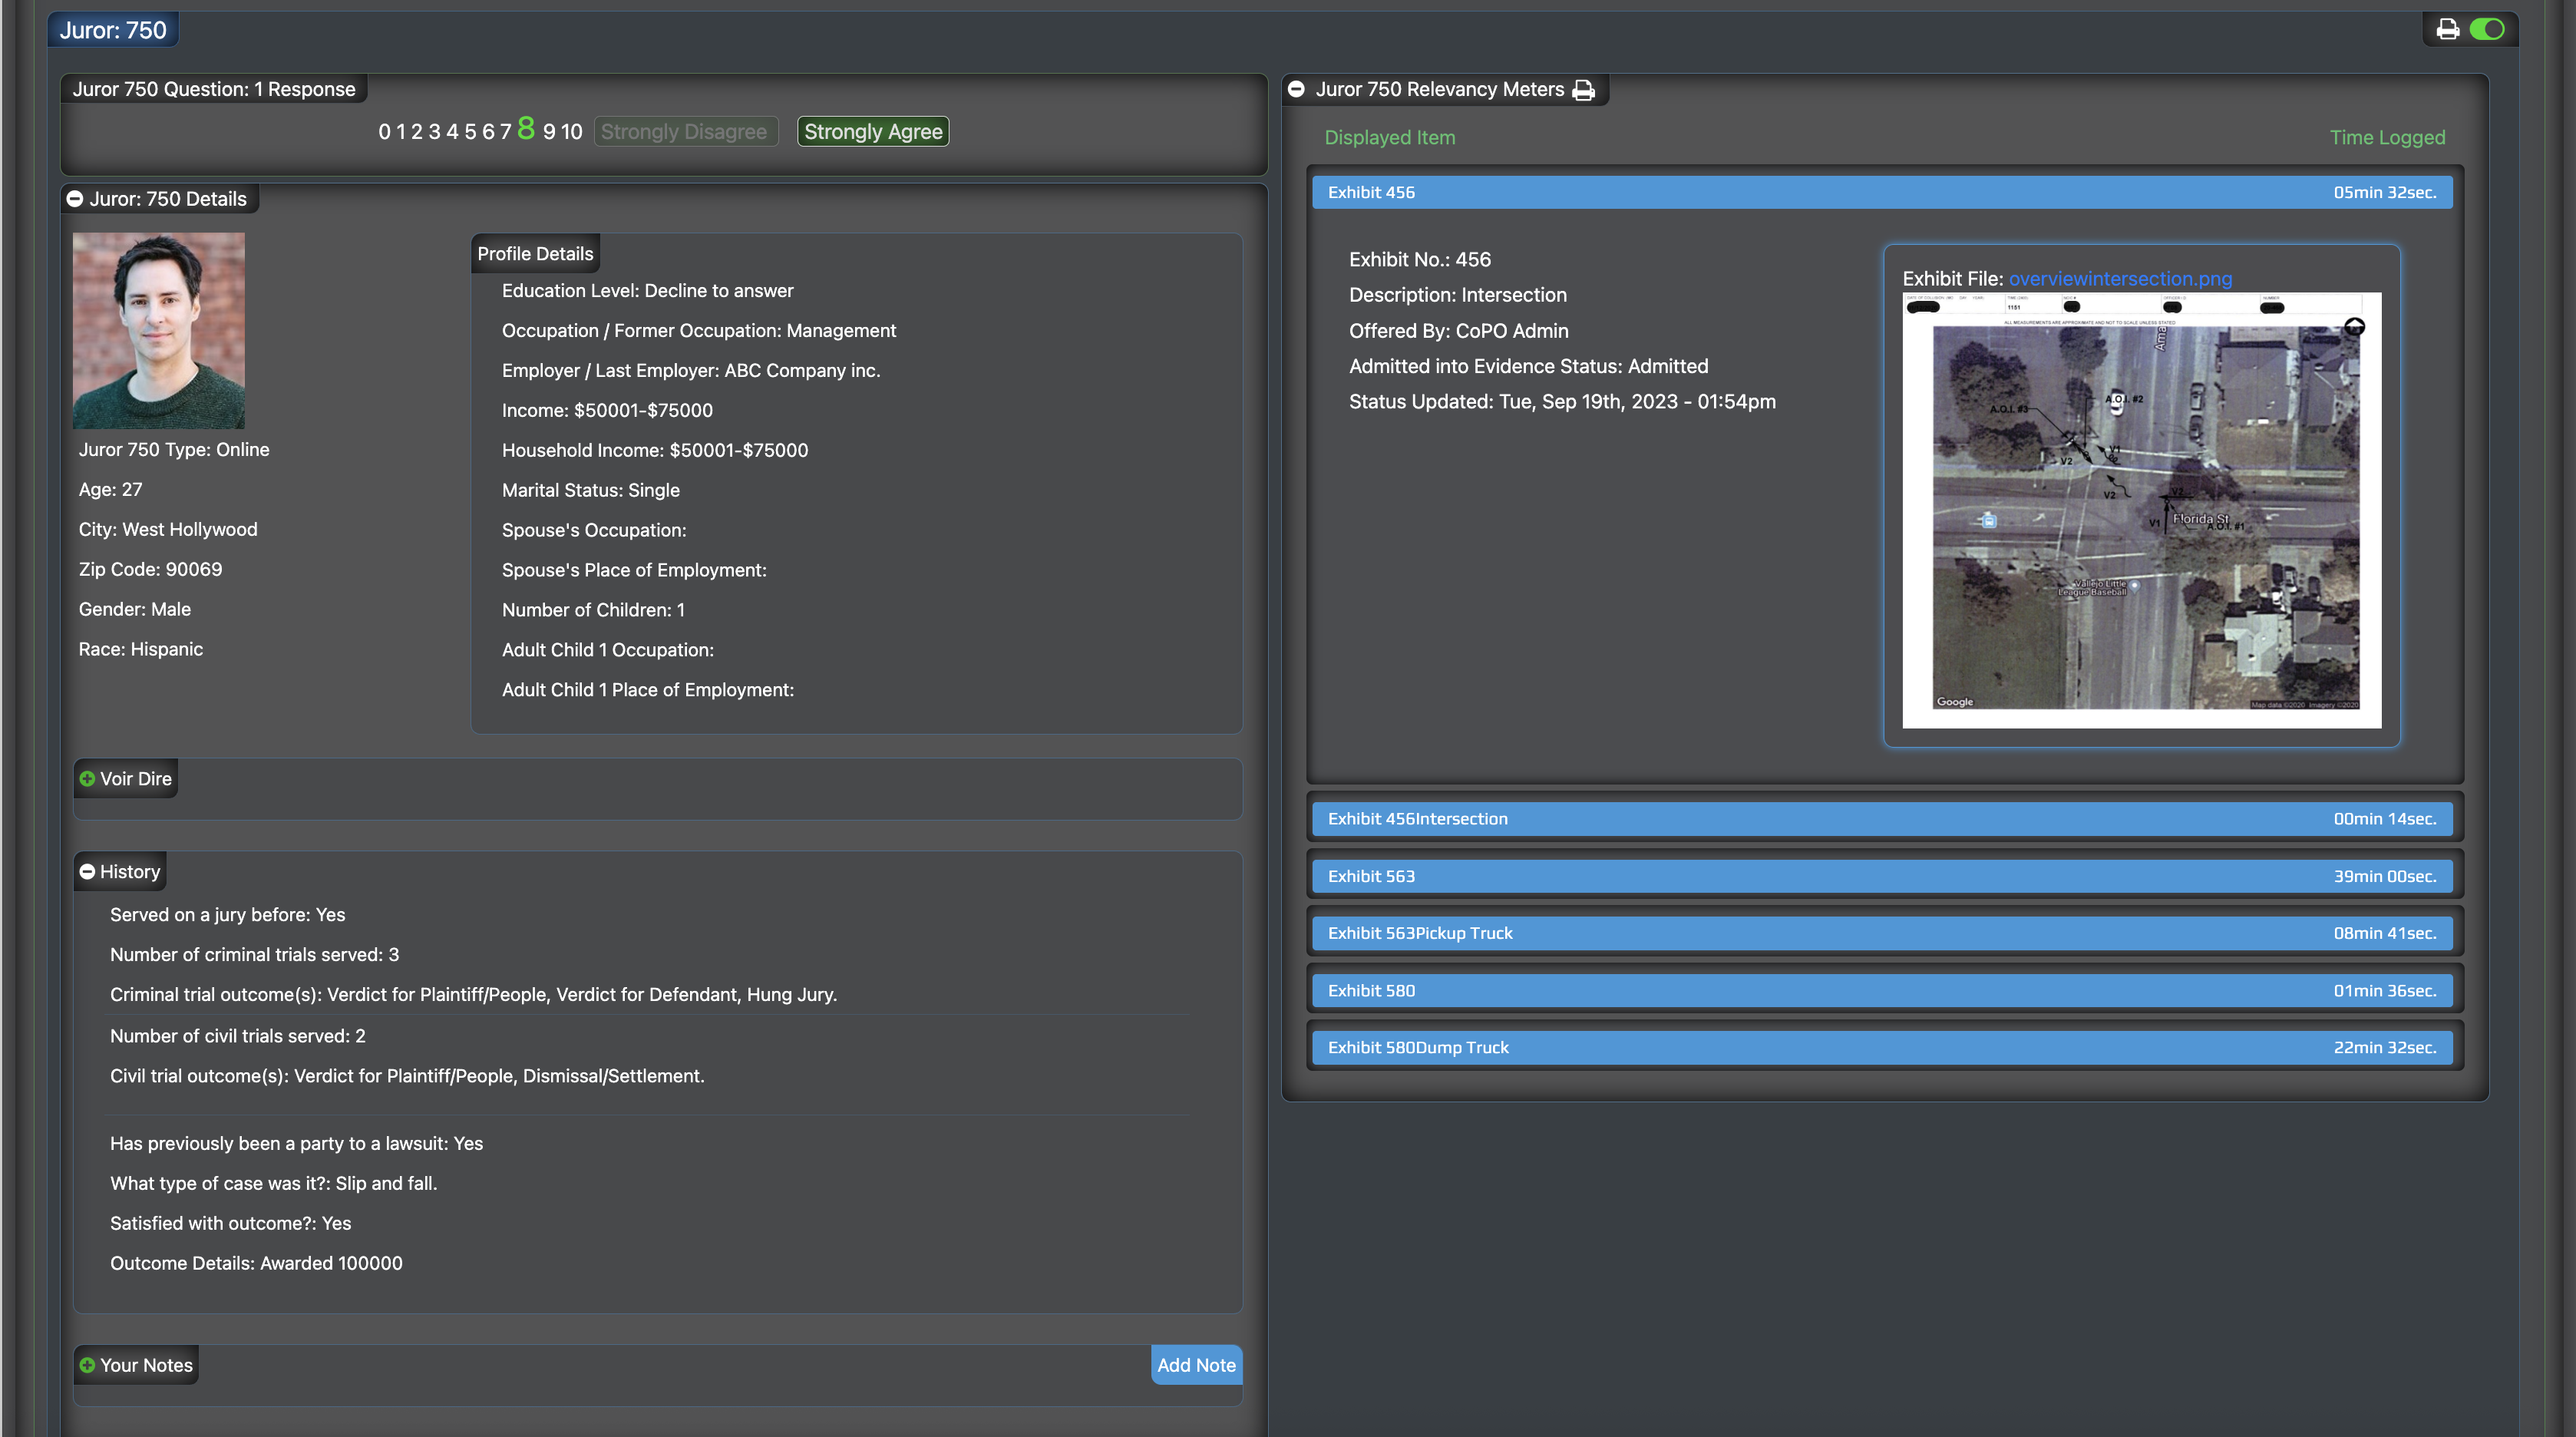Expand Your Notes plus icon
The width and height of the screenshot is (2576, 1437).
point(87,1365)
